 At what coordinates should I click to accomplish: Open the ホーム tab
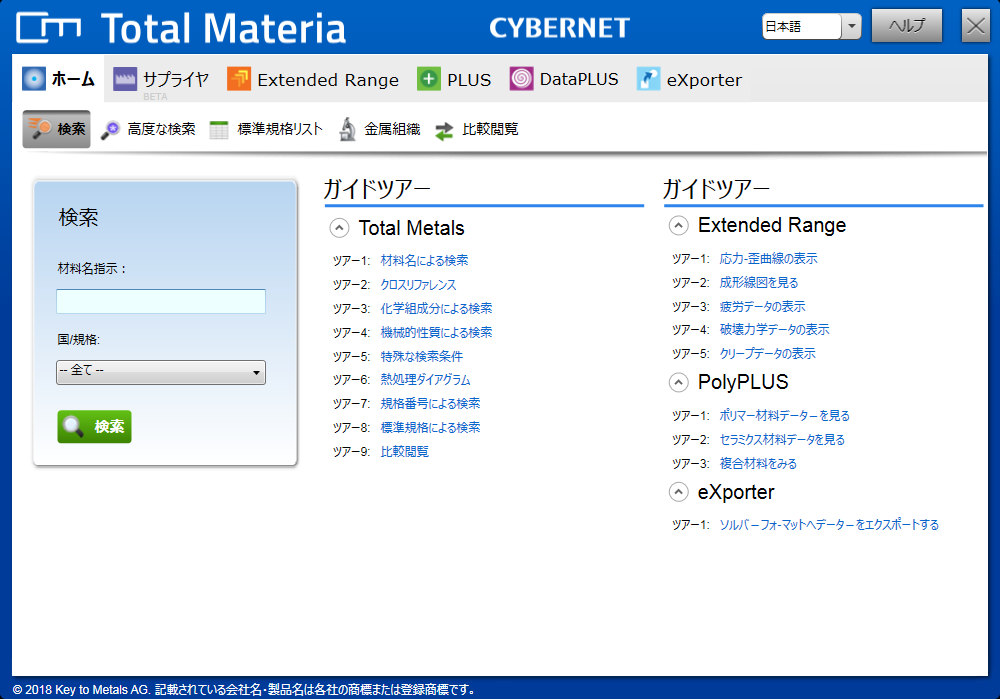point(59,79)
